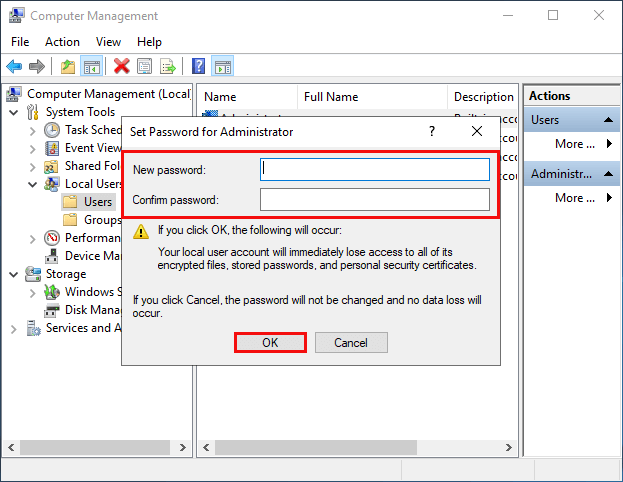623x482 pixels.
Task: Cancel the Set Password dialog
Action: click(x=351, y=343)
